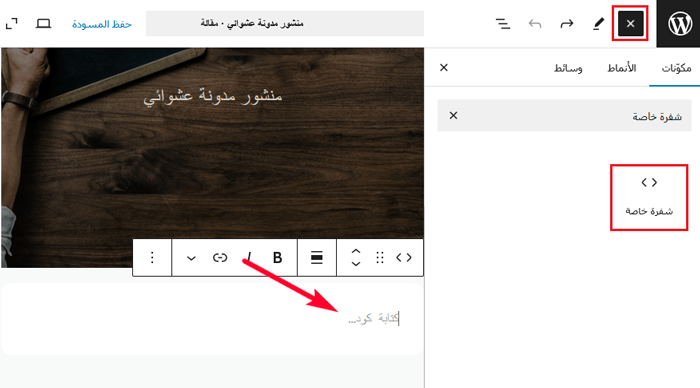This screenshot has height=388, width=700.
Task: Click the WordPress logo button
Action: coord(679,24)
